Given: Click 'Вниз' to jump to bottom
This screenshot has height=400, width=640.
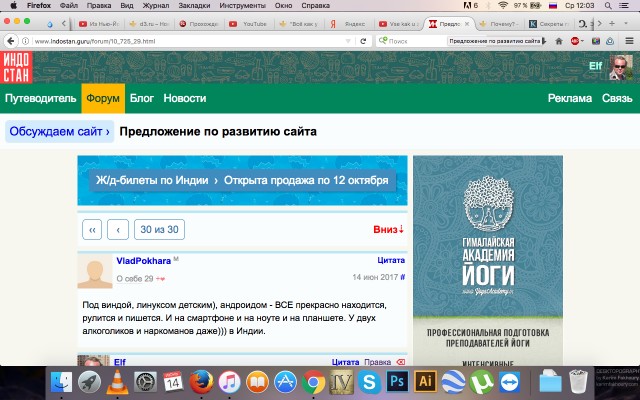Looking at the screenshot, I should [x=388, y=229].
